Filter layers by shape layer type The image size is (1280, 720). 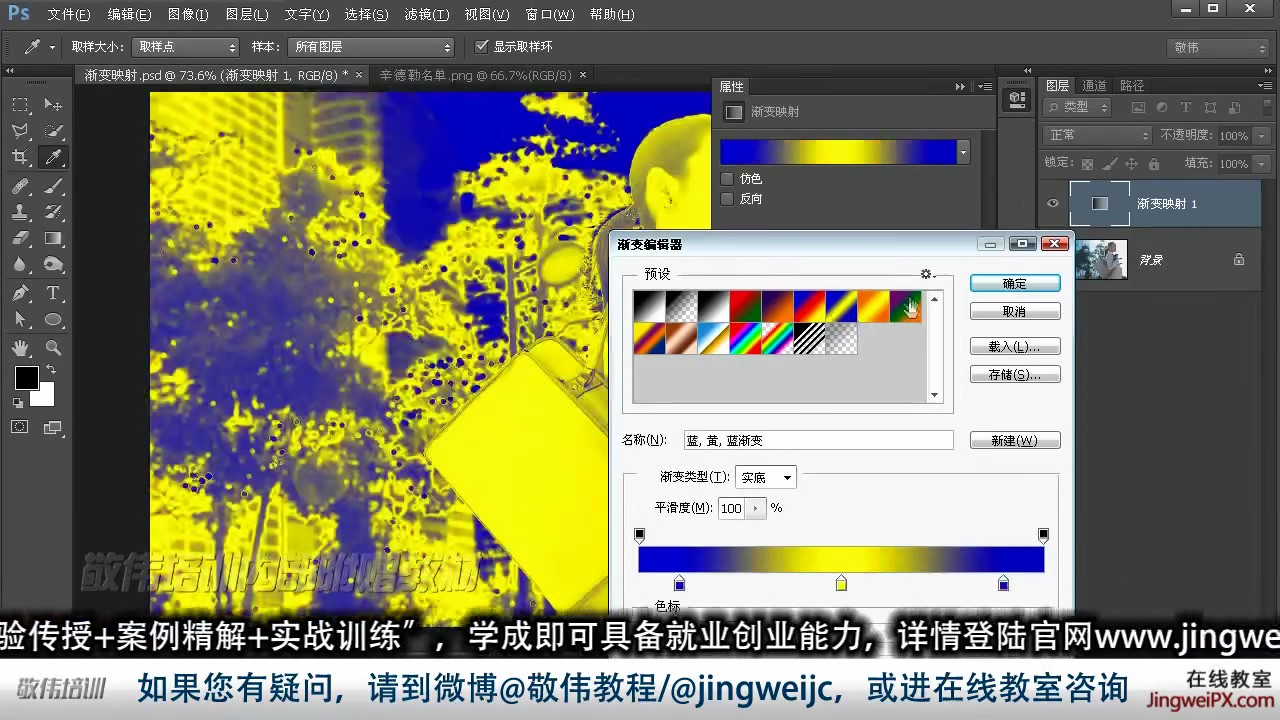pyautogui.click(x=1210, y=107)
